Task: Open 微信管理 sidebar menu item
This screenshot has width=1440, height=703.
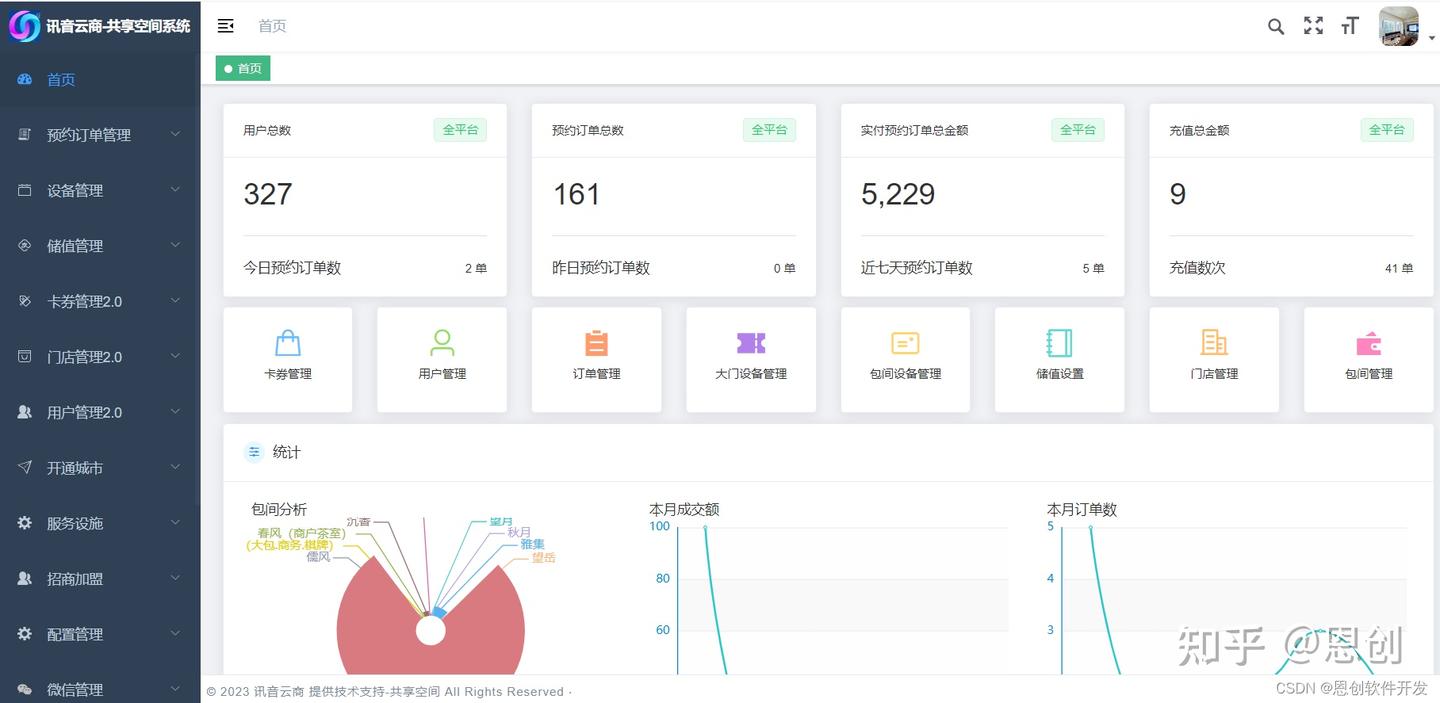Action: coord(100,689)
